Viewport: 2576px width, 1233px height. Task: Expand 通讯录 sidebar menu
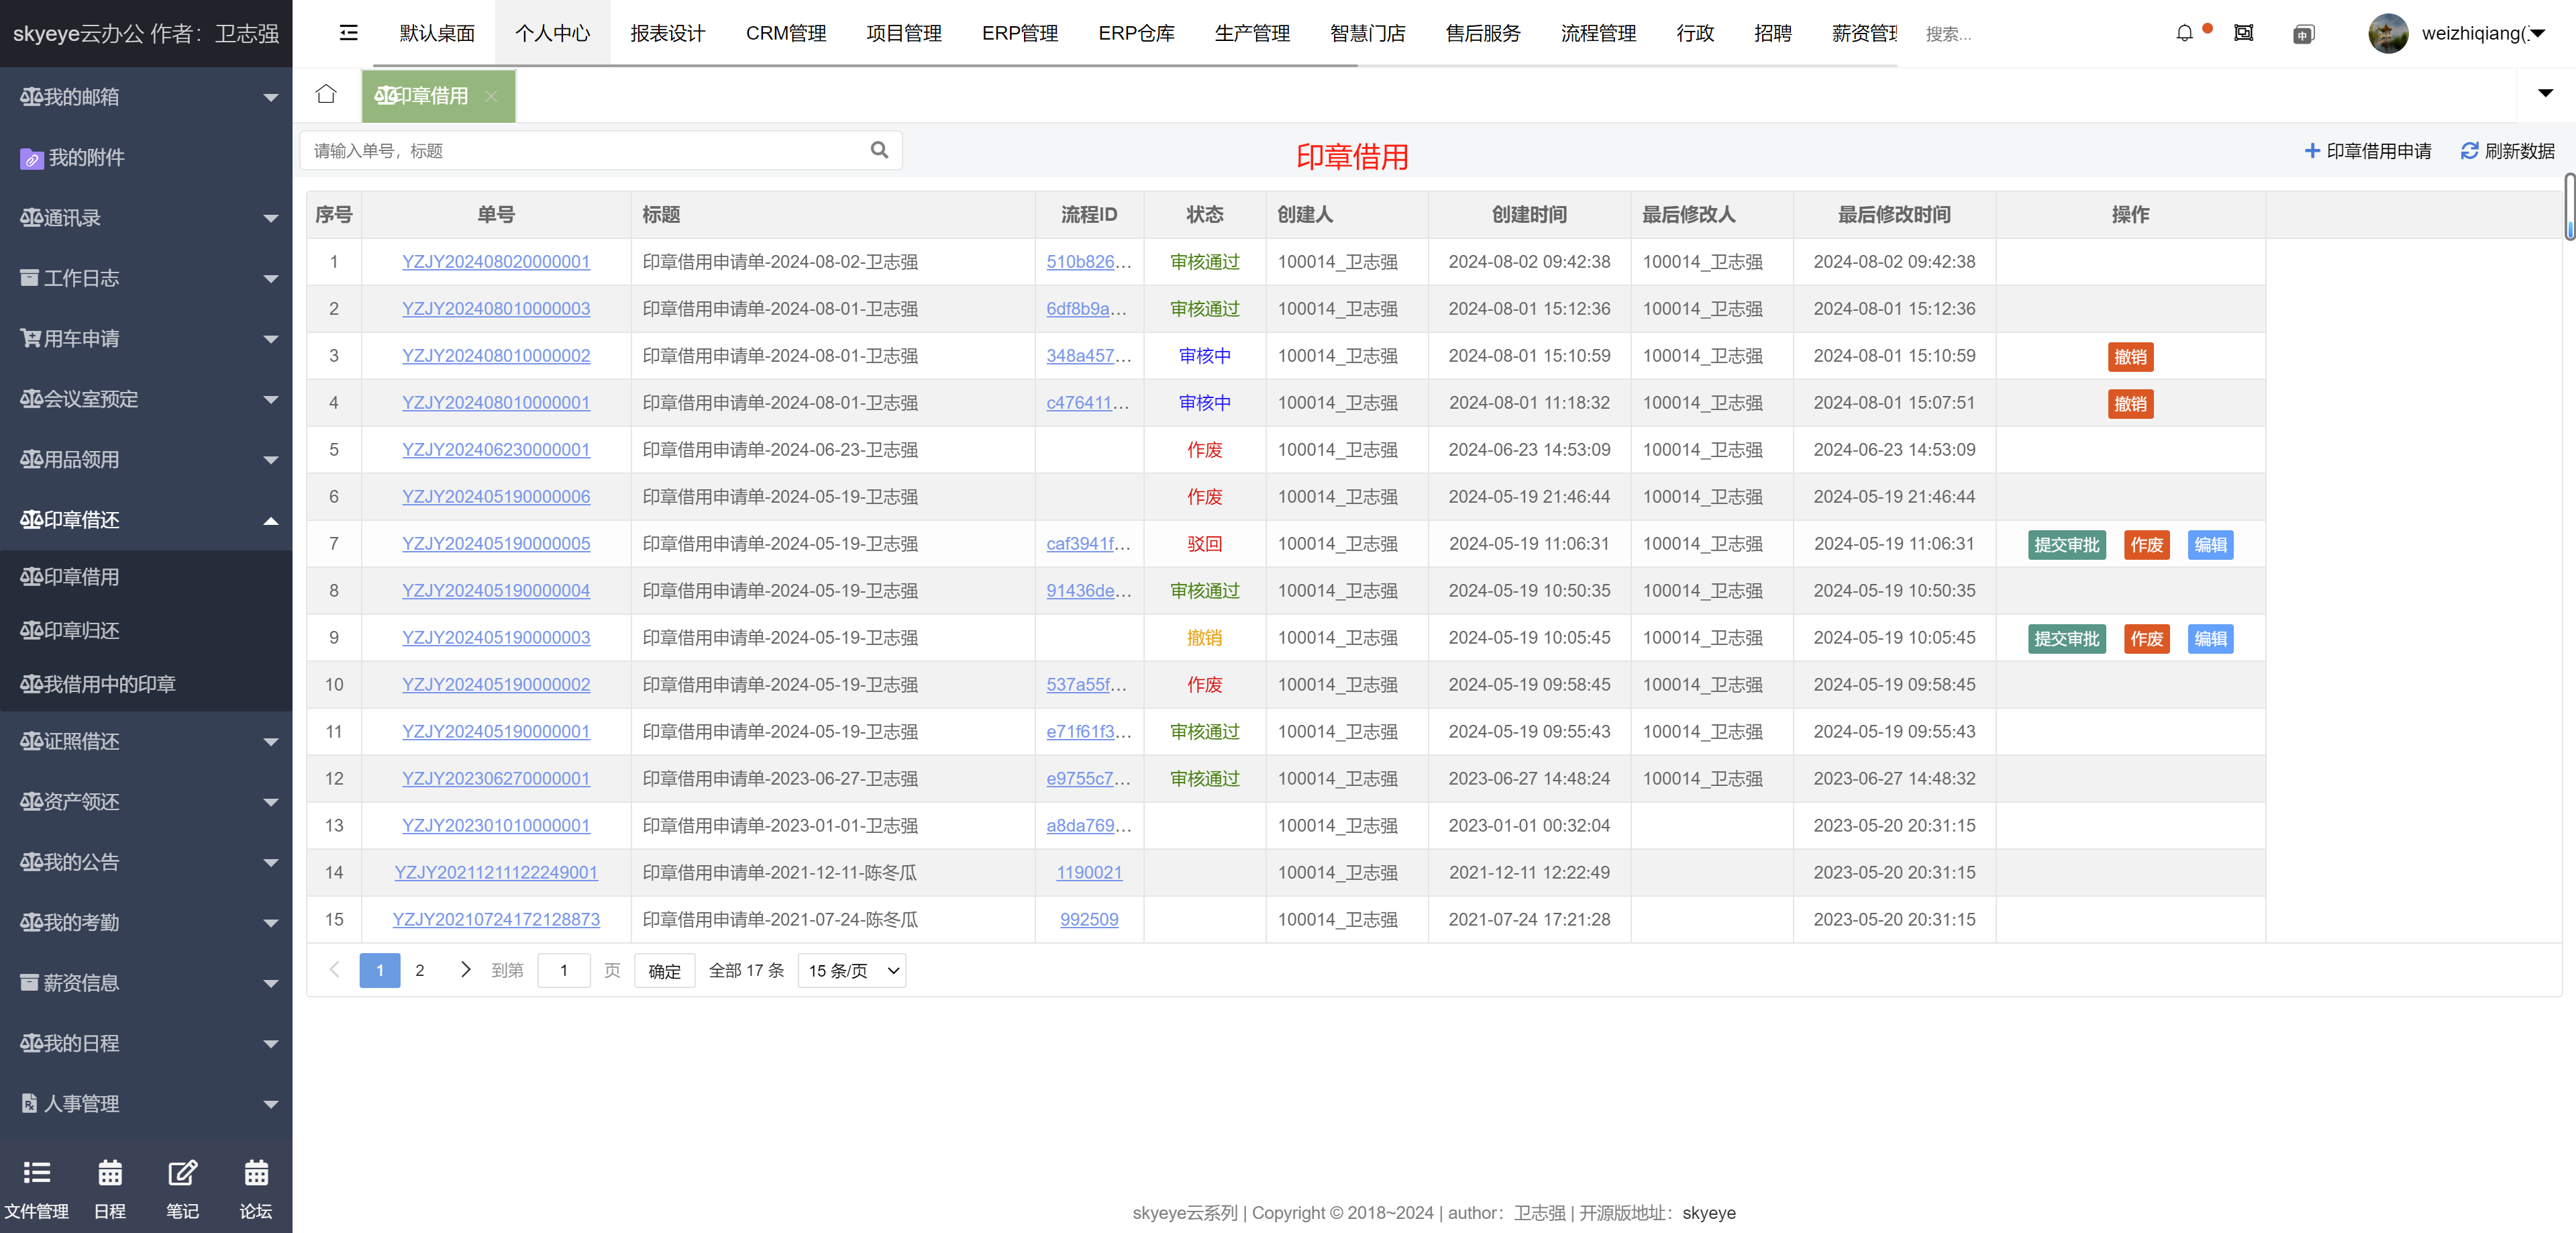146,218
